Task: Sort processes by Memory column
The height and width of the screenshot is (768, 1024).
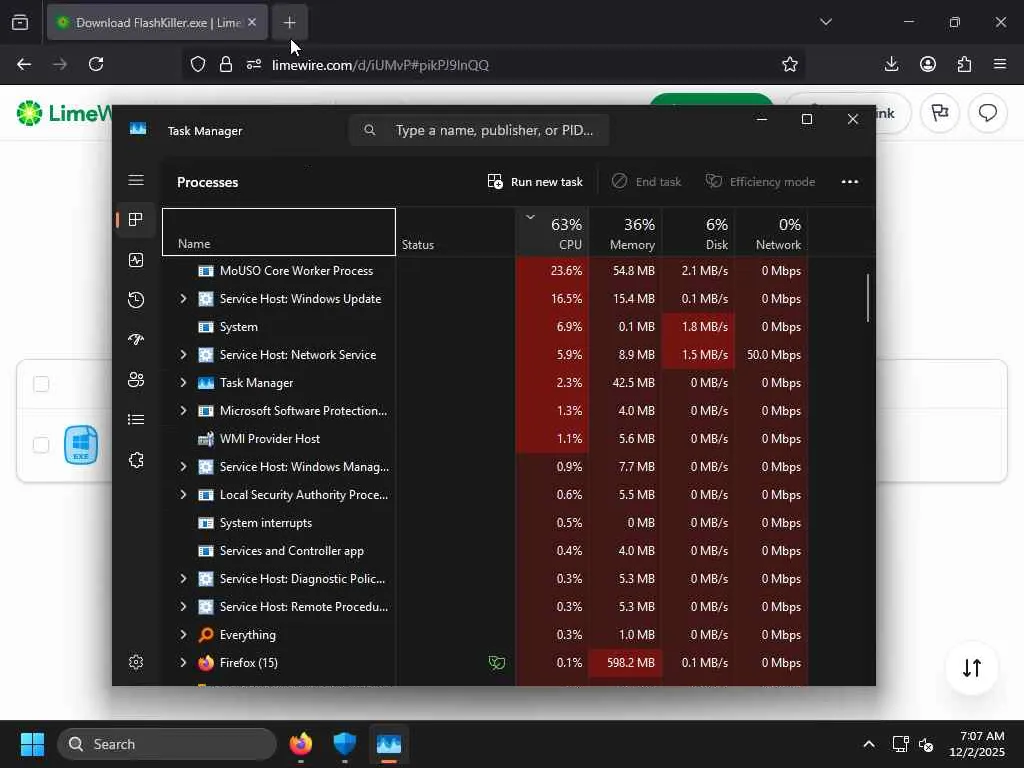Action: (626, 232)
